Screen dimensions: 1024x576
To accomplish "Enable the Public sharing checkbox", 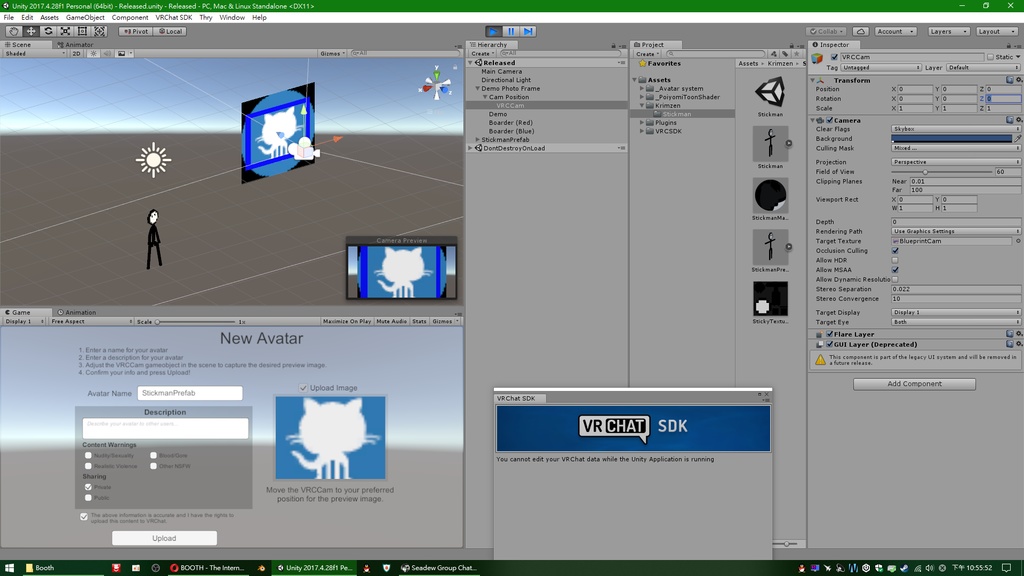I will pos(88,497).
